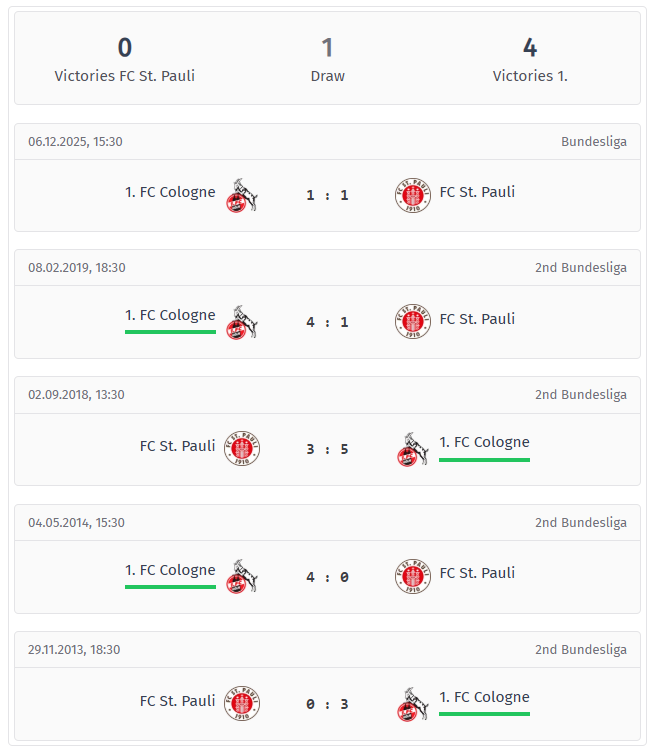The image size is (654, 753).
Task: Open the 4 : 1 match result
Action: point(327,322)
